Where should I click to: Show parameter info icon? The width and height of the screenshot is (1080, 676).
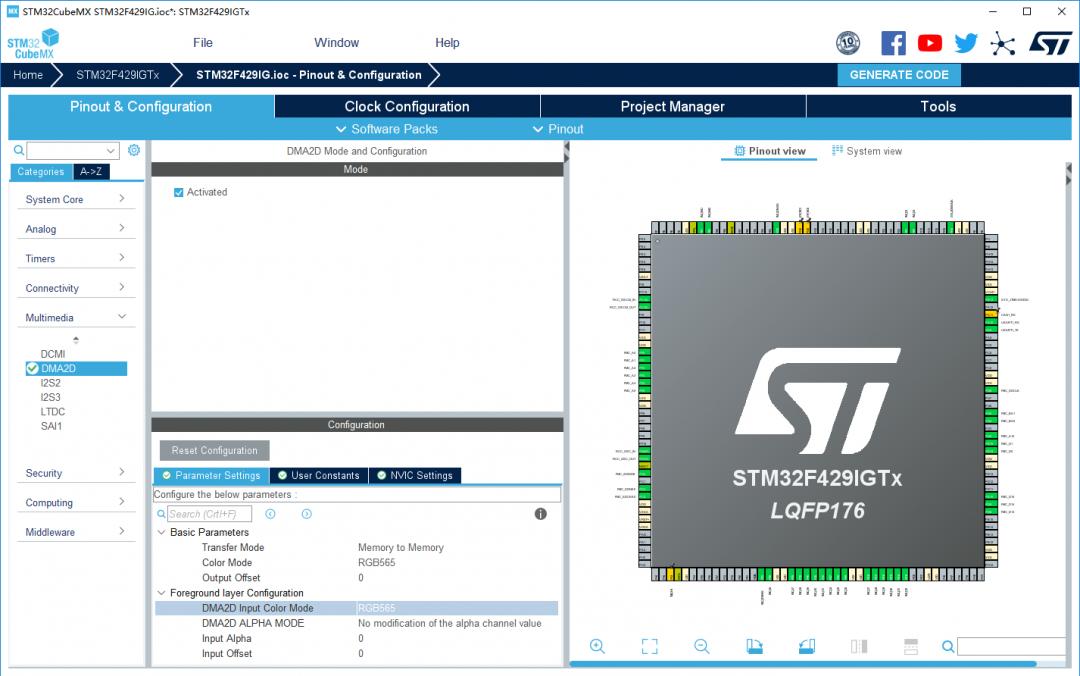click(x=541, y=514)
